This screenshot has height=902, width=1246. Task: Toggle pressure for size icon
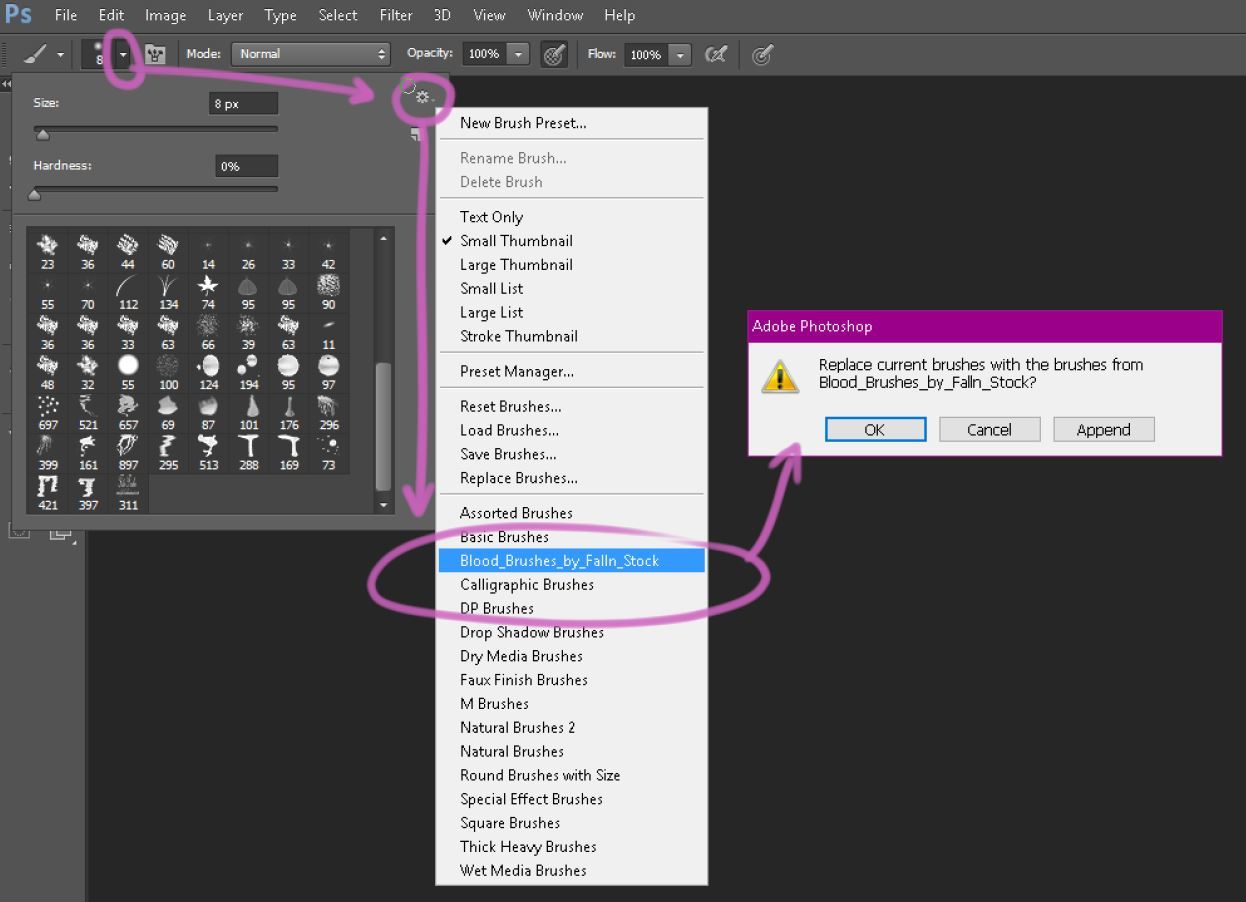762,54
